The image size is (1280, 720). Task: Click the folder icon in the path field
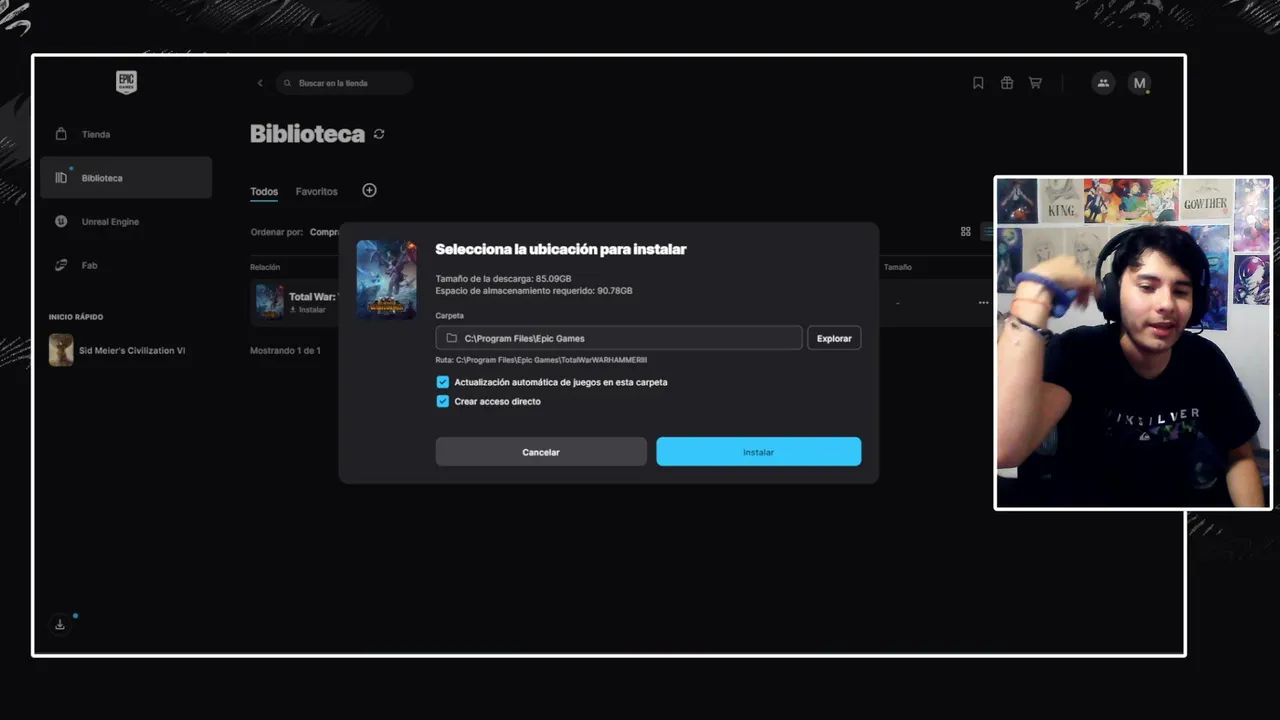pos(452,338)
